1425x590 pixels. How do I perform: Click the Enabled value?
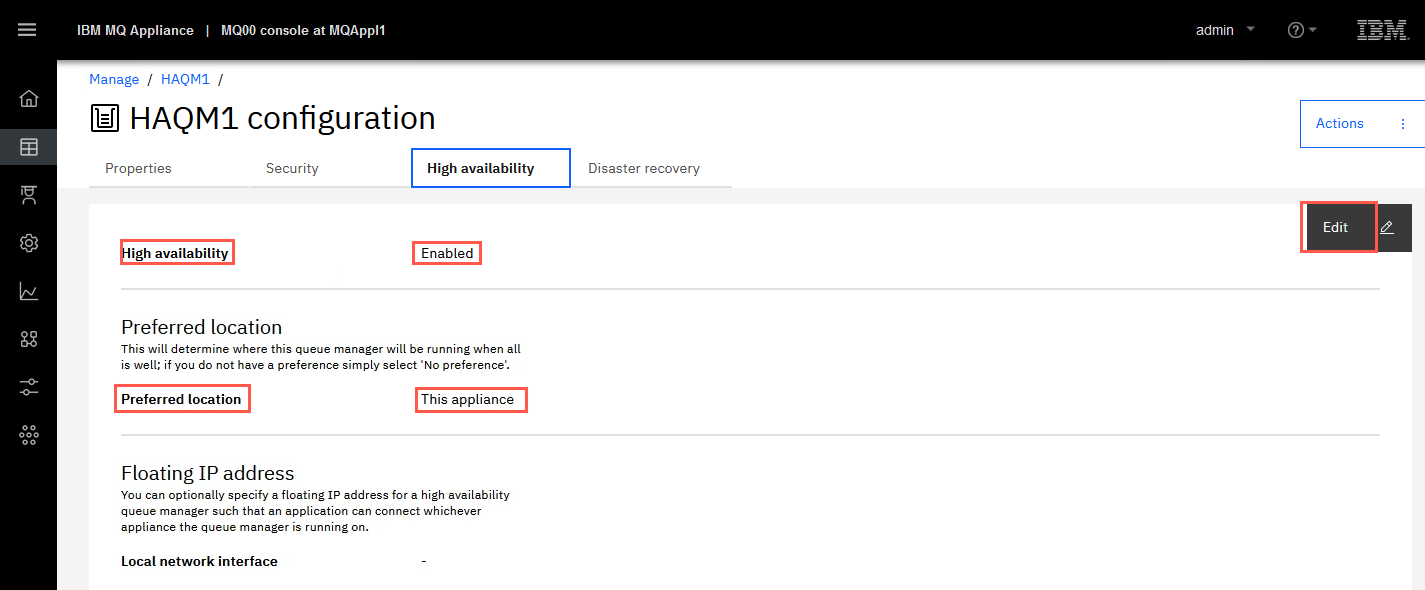coord(447,253)
